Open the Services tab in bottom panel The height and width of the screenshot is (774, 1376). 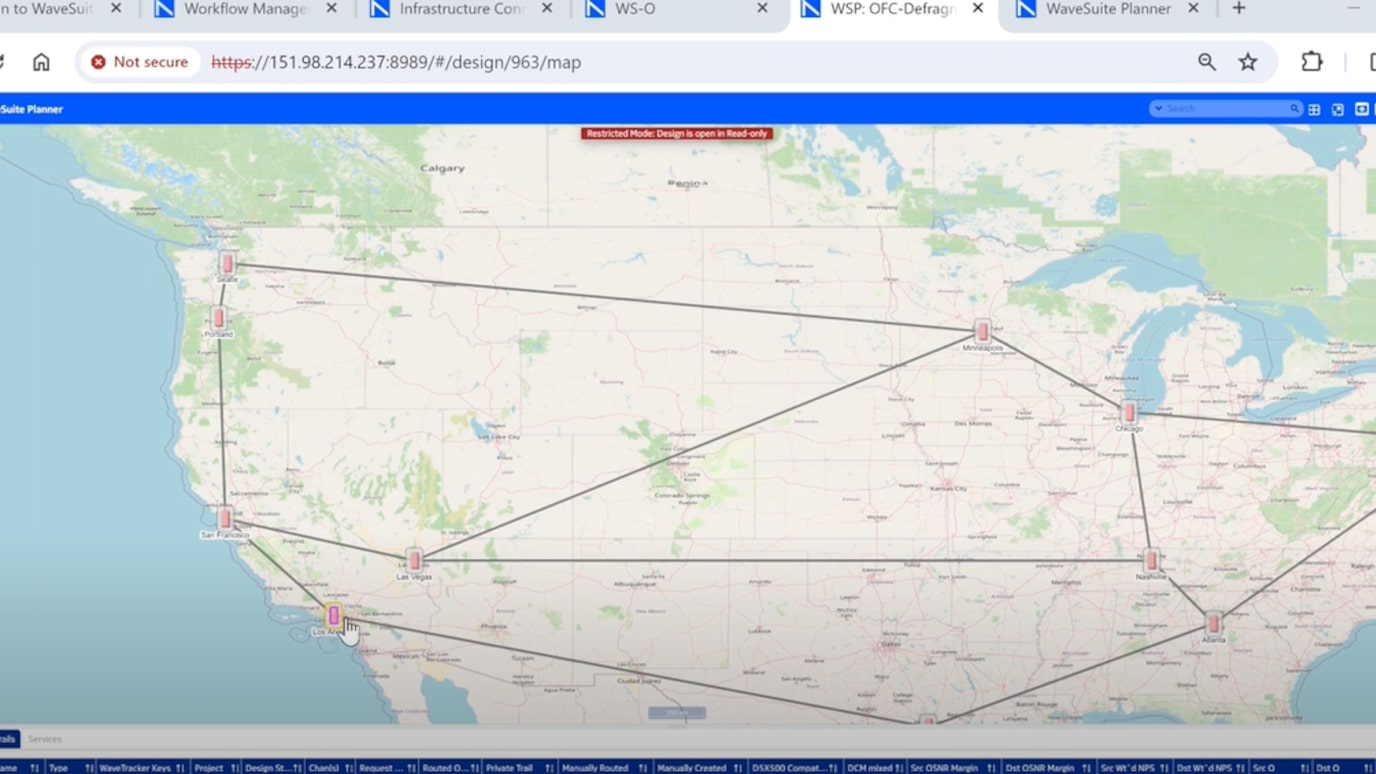coord(45,739)
